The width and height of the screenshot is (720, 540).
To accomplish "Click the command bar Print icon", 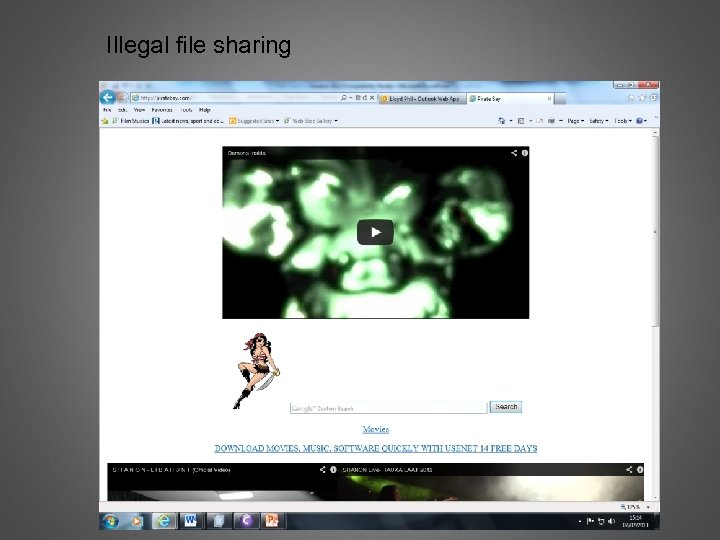I will [551, 121].
